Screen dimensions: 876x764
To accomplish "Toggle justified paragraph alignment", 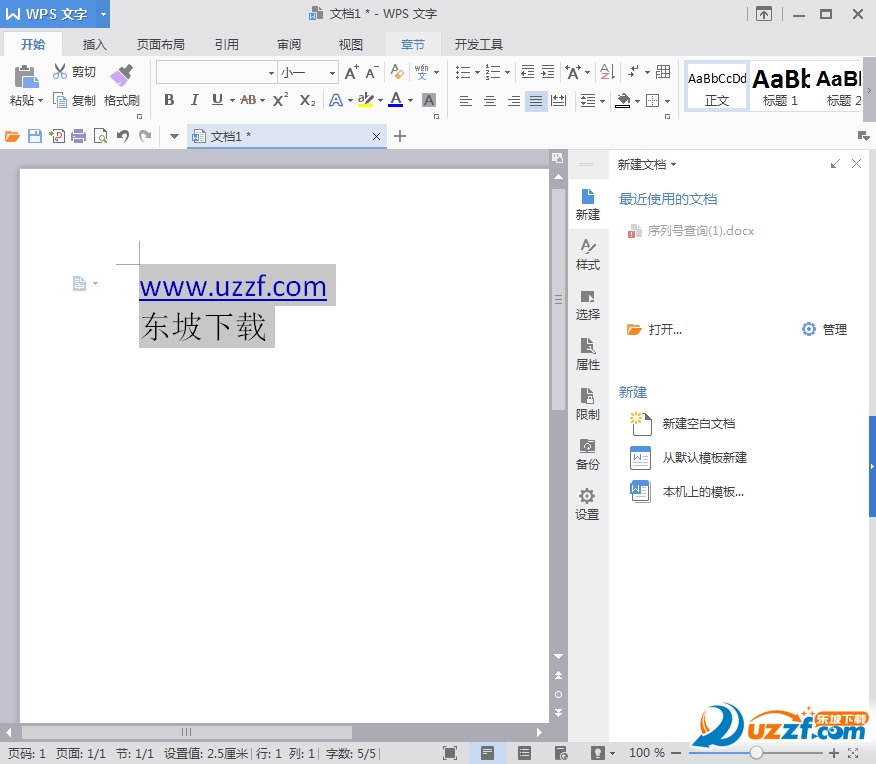I will tap(536, 100).
